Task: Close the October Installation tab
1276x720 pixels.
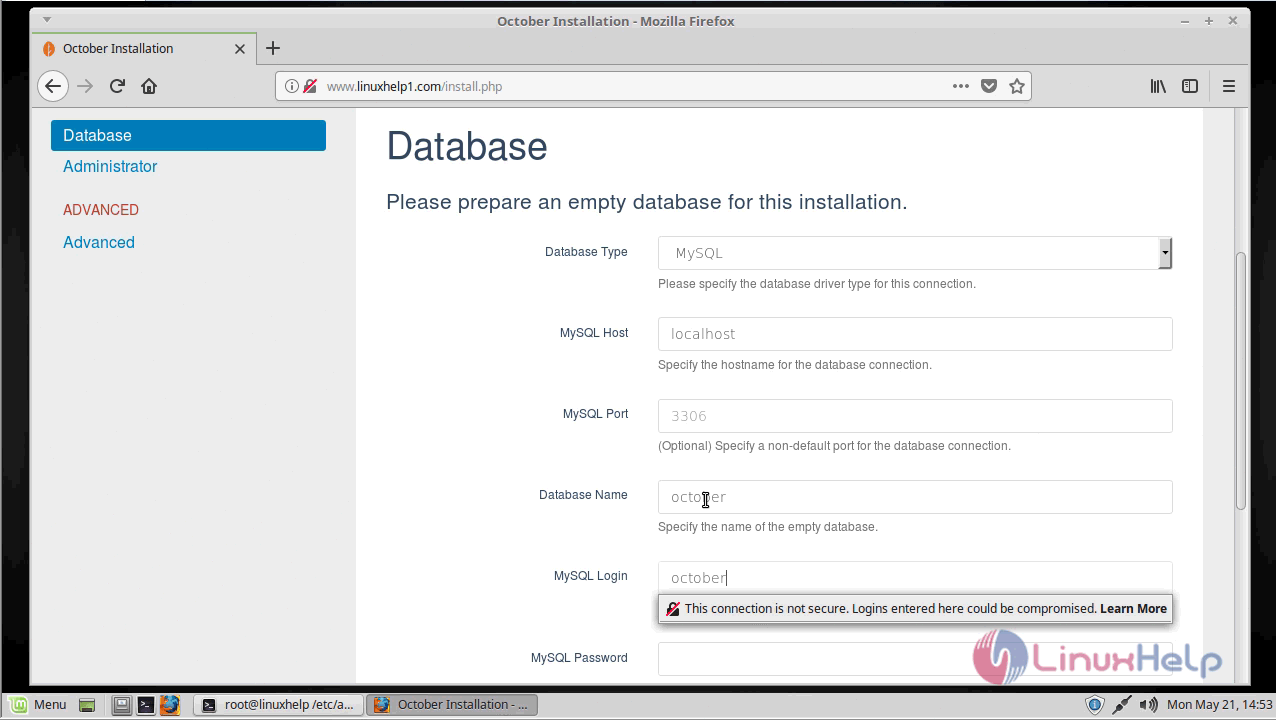Action: (x=240, y=48)
